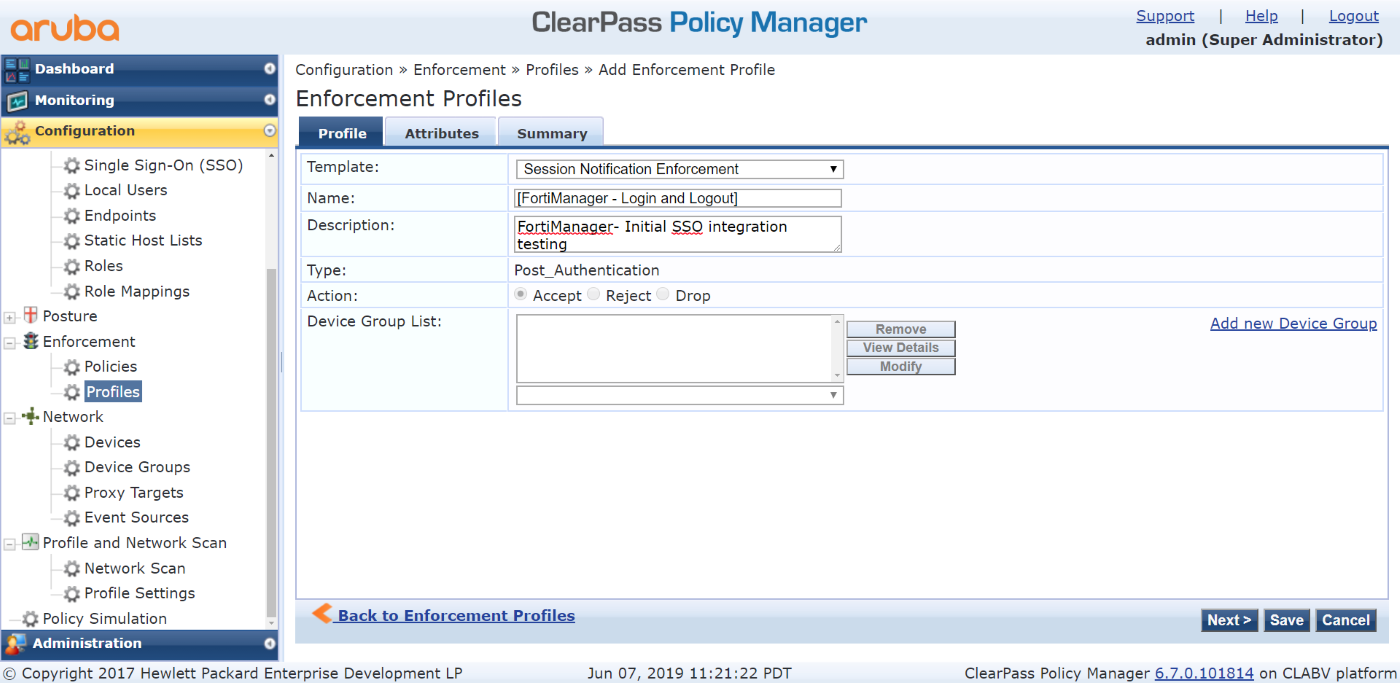Click into the Name input field
The width and height of the screenshot is (1400, 683).
click(x=679, y=198)
